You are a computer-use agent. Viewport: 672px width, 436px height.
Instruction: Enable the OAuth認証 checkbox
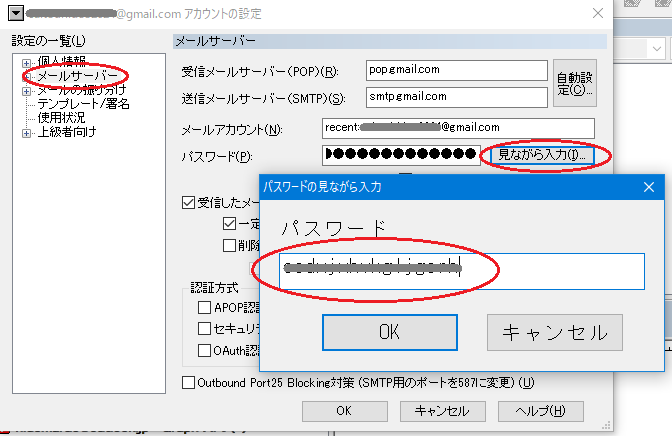[205, 350]
